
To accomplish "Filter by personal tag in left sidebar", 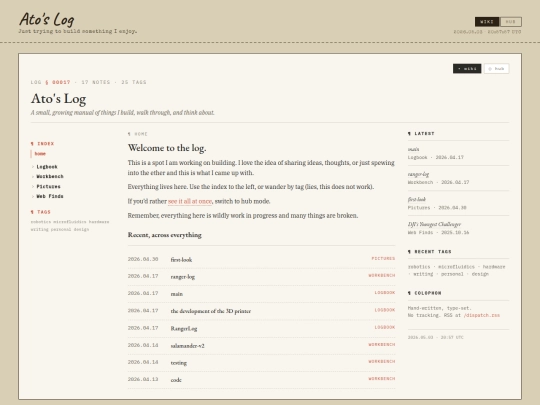I will 61,229.
